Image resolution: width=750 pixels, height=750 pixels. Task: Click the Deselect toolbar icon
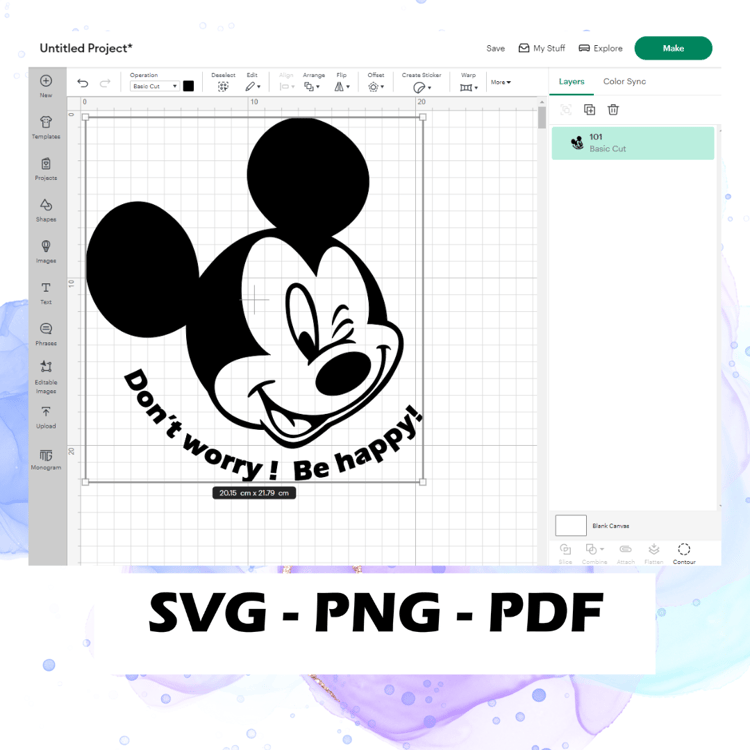(x=223, y=87)
